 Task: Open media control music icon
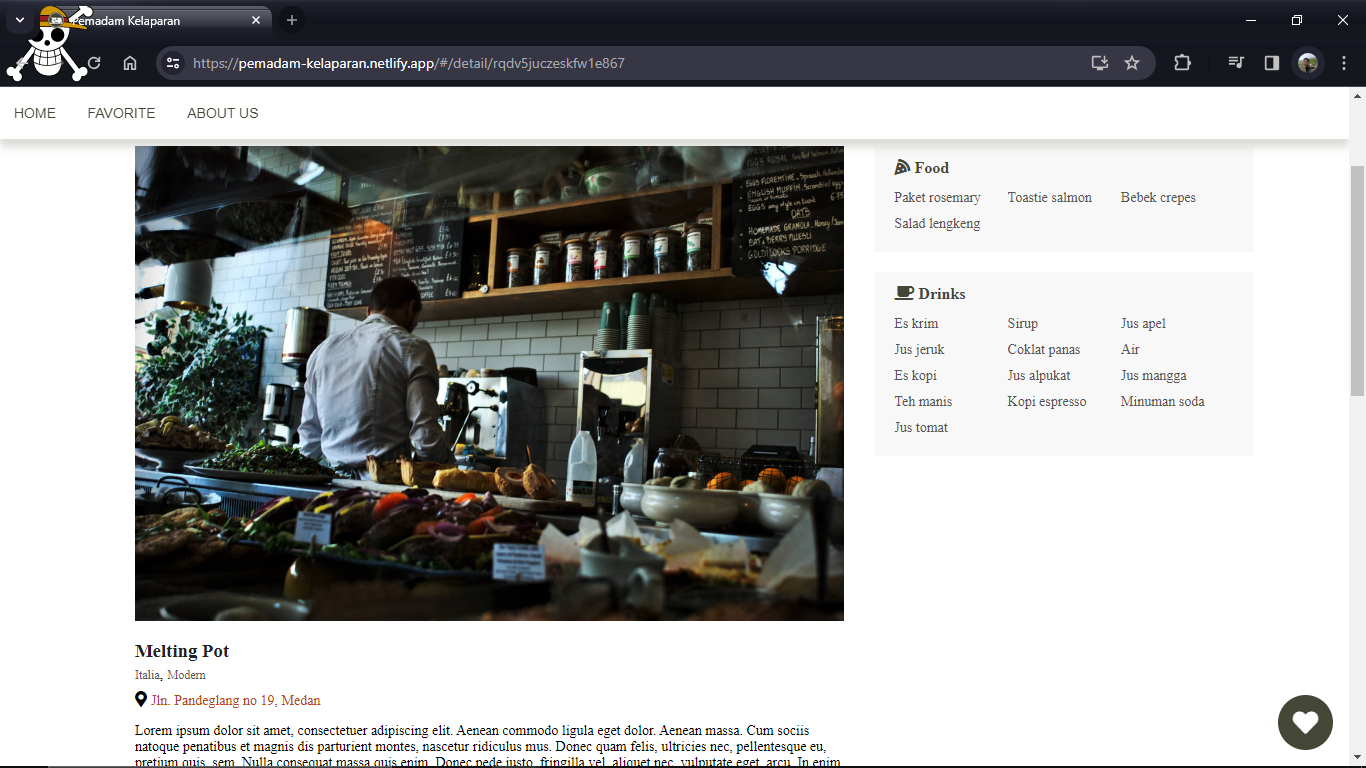pyautogui.click(x=1237, y=63)
